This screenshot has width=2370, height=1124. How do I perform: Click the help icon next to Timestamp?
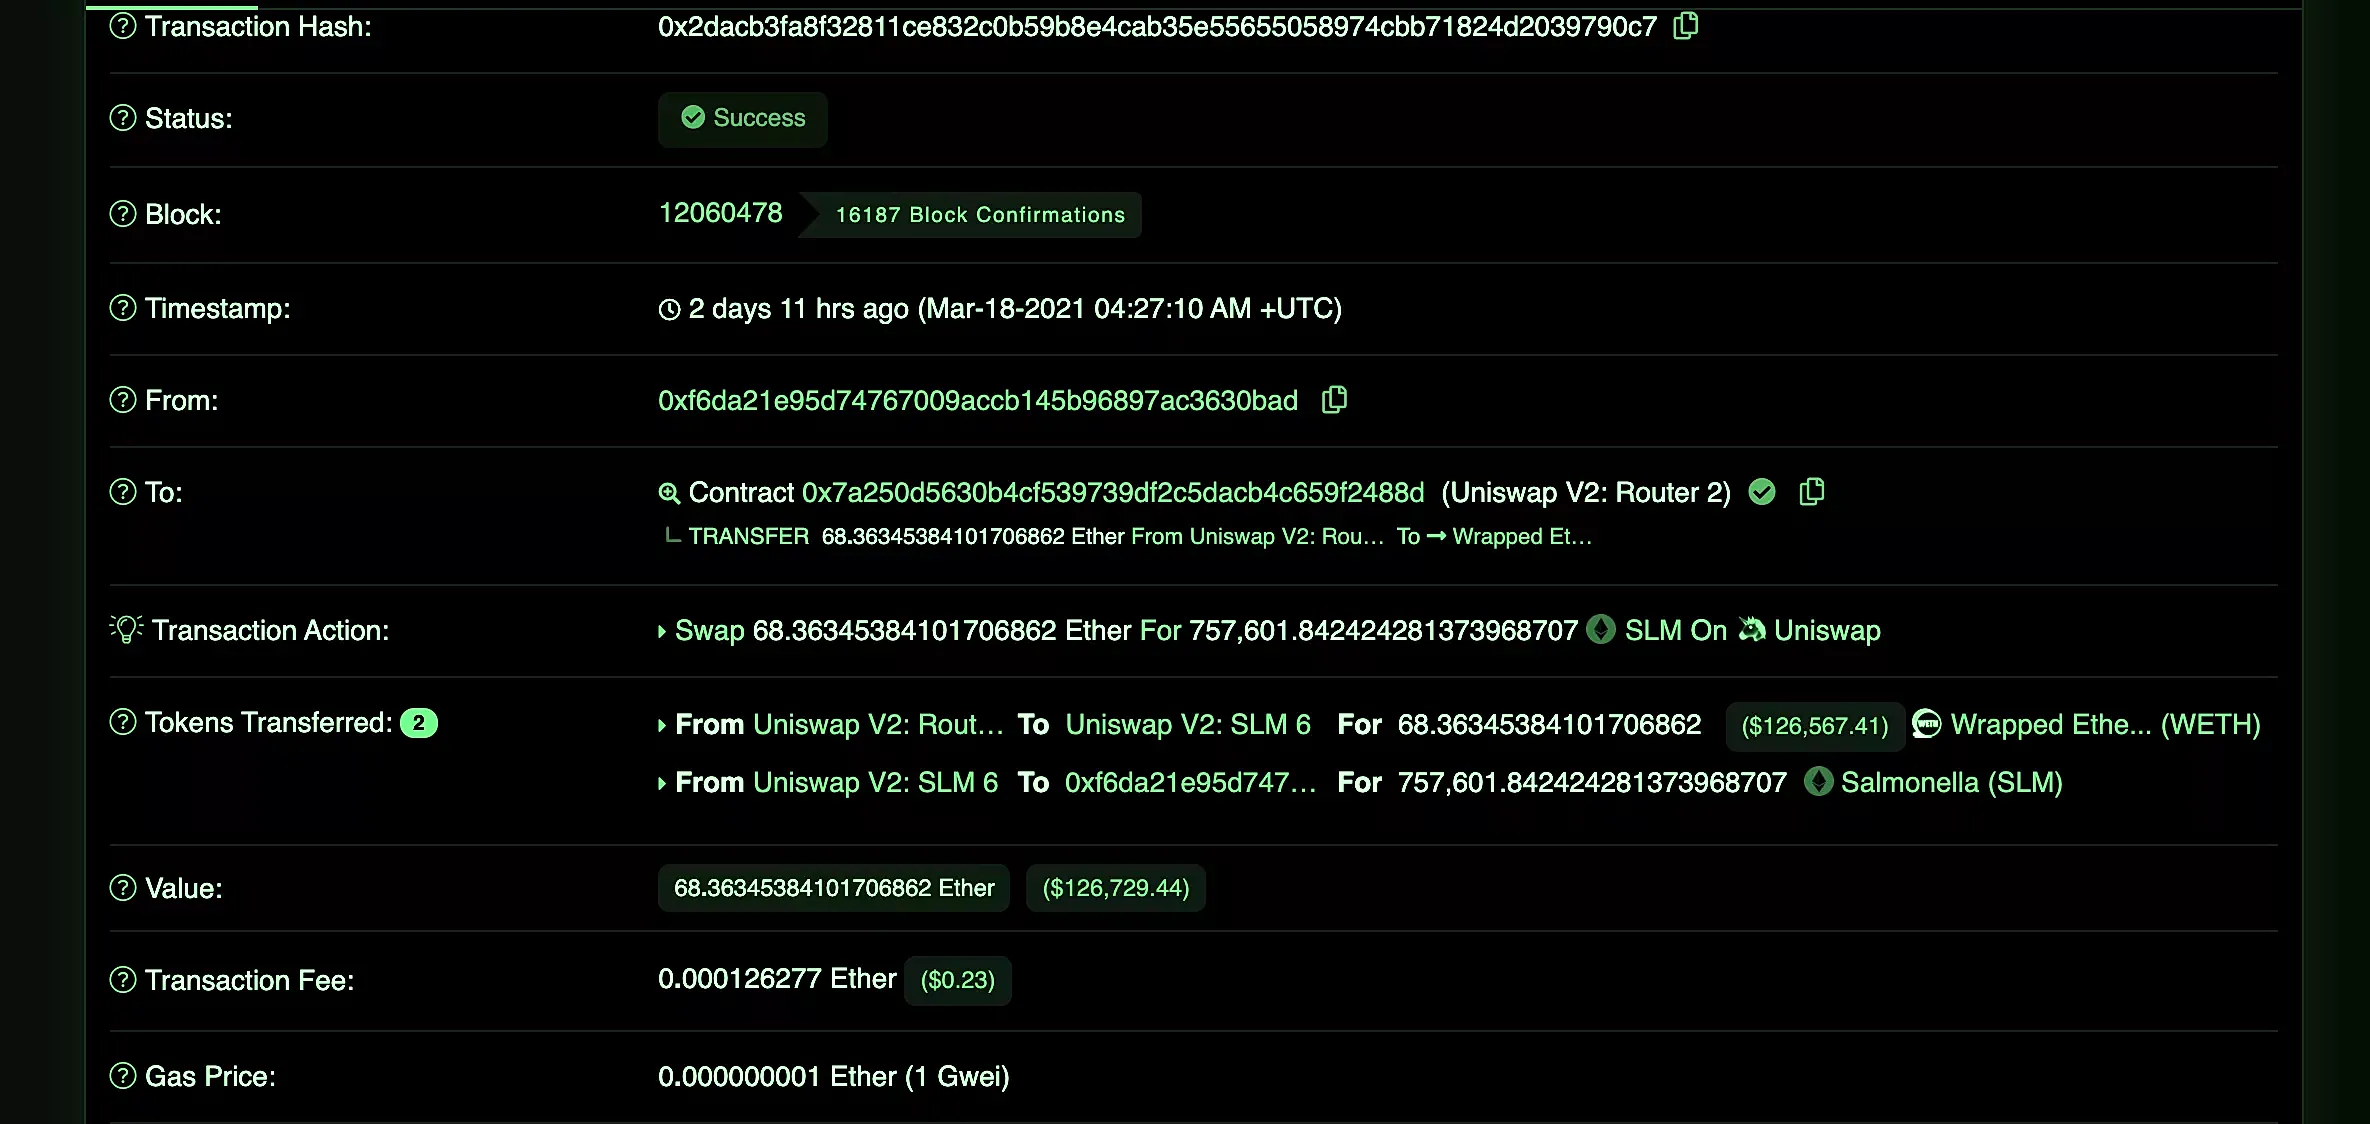coord(123,308)
